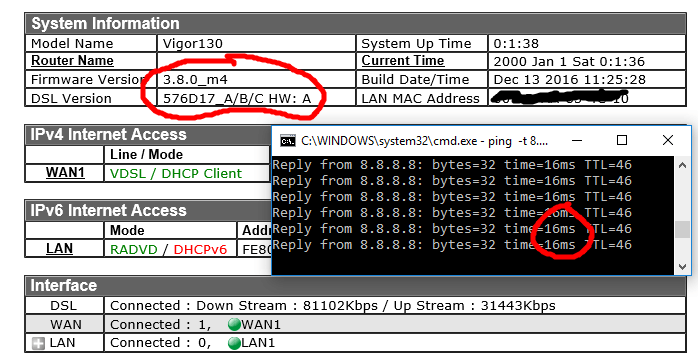Select the System Up Time value 0:1:38

pyautogui.click(x=516, y=44)
